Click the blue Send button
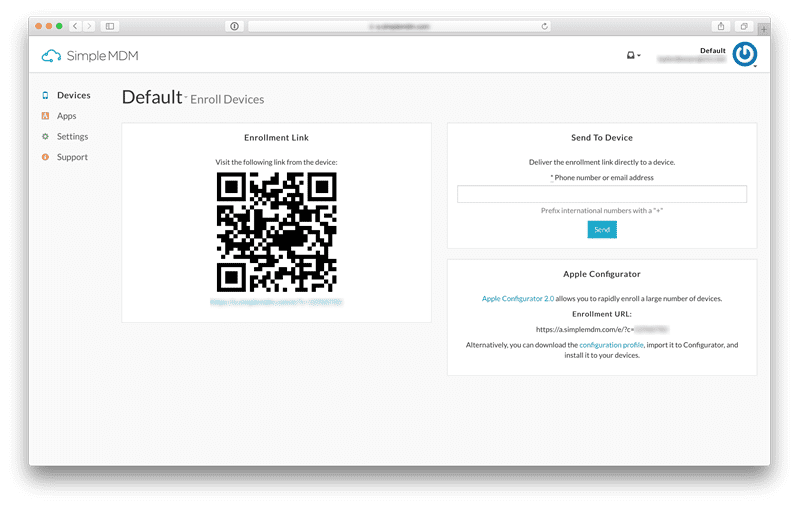 click(x=602, y=230)
